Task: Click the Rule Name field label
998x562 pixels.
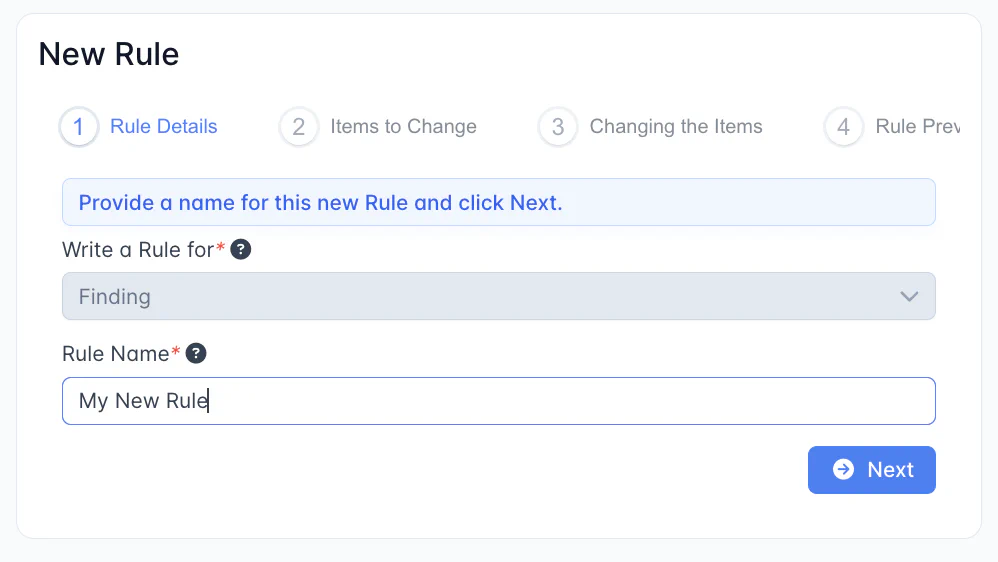Action: coord(116,353)
